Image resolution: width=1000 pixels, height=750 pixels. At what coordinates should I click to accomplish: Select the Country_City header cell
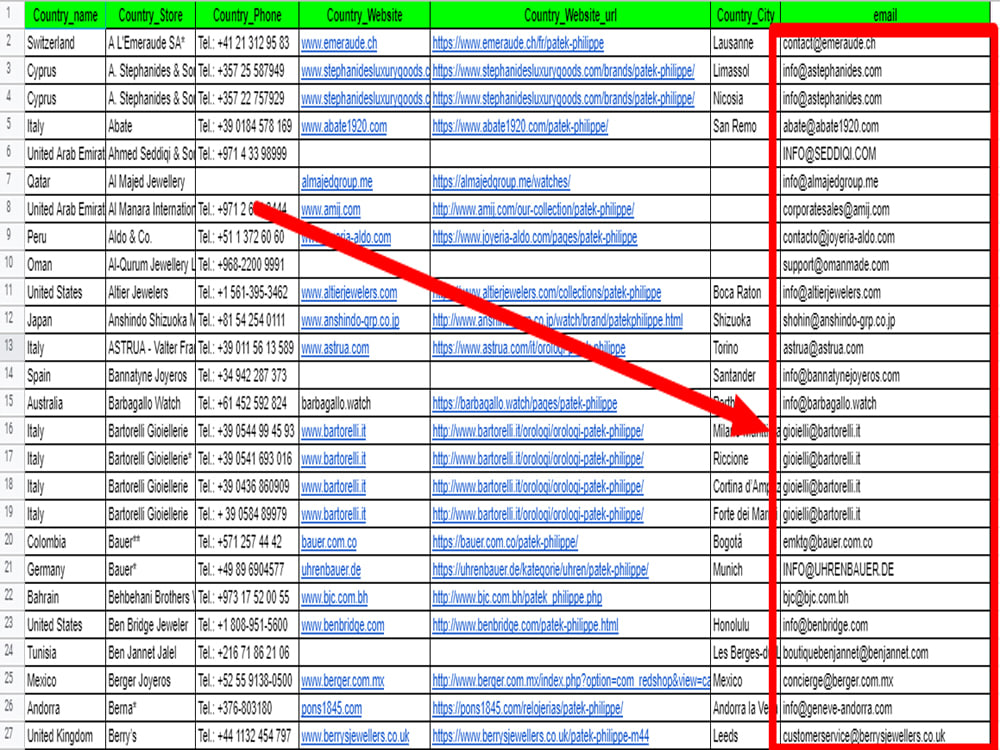(746, 15)
